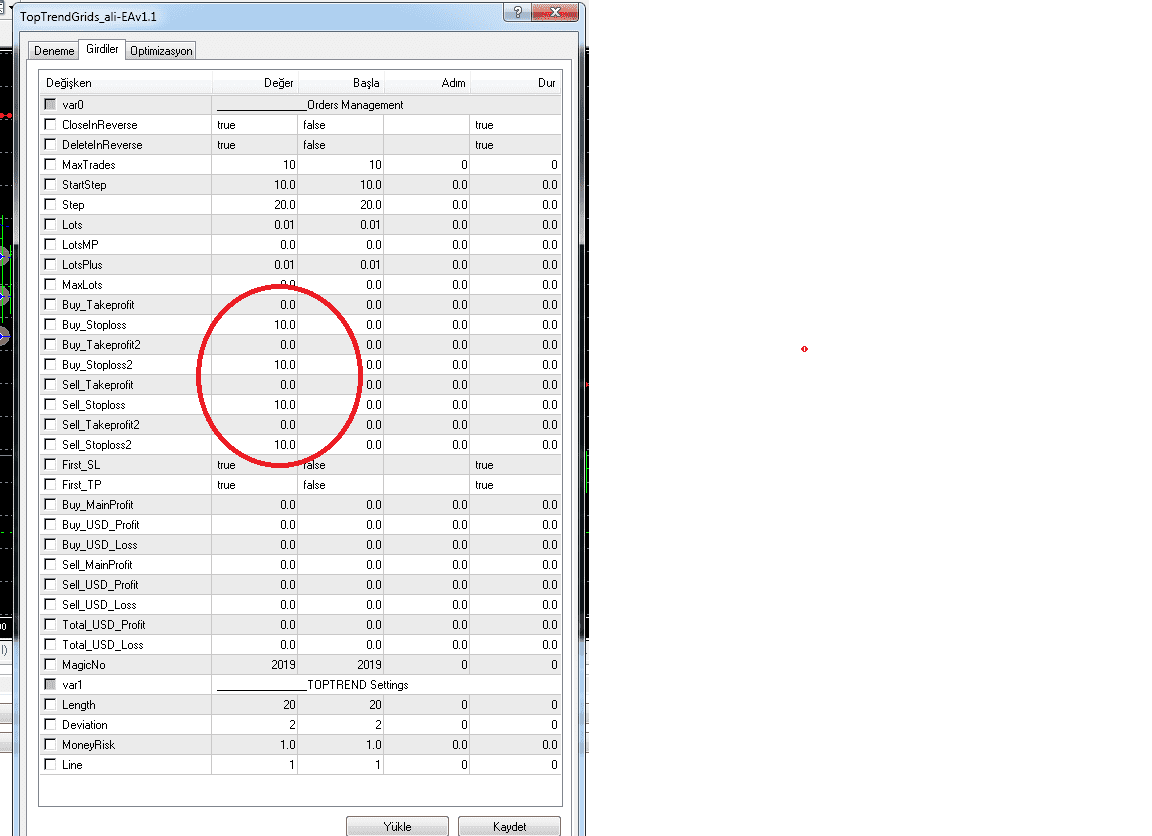Select the Buy_USD_Loss variable name

[99, 545]
